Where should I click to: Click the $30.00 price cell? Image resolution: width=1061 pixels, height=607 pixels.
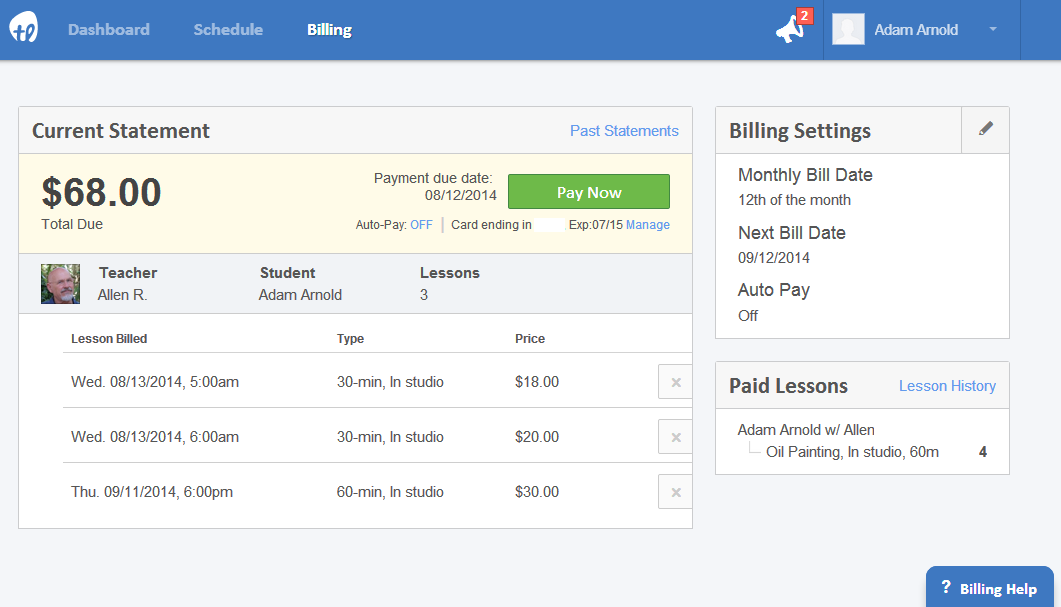click(537, 492)
